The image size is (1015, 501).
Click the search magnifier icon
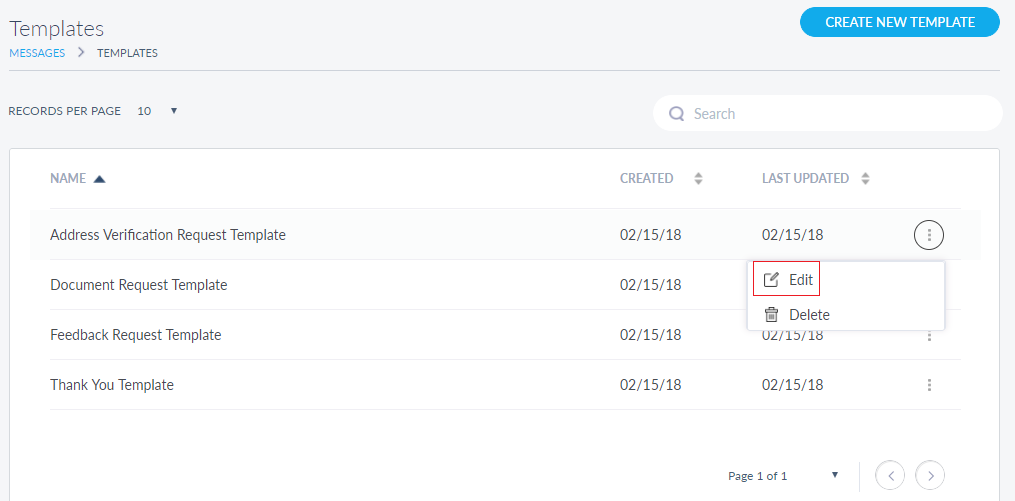[x=677, y=114]
